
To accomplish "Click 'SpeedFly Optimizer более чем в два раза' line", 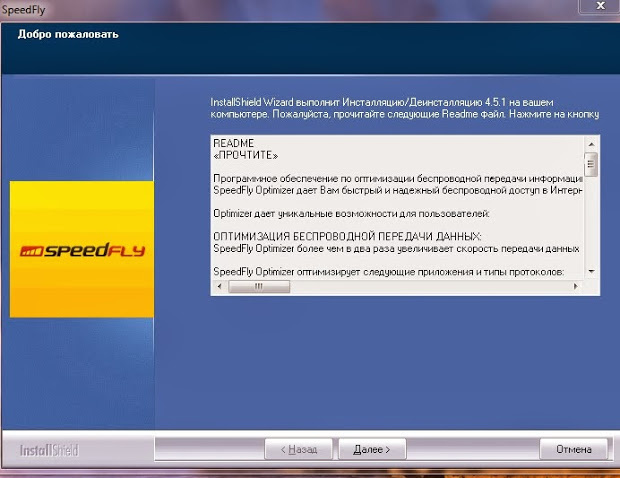I will pos(396,249).
